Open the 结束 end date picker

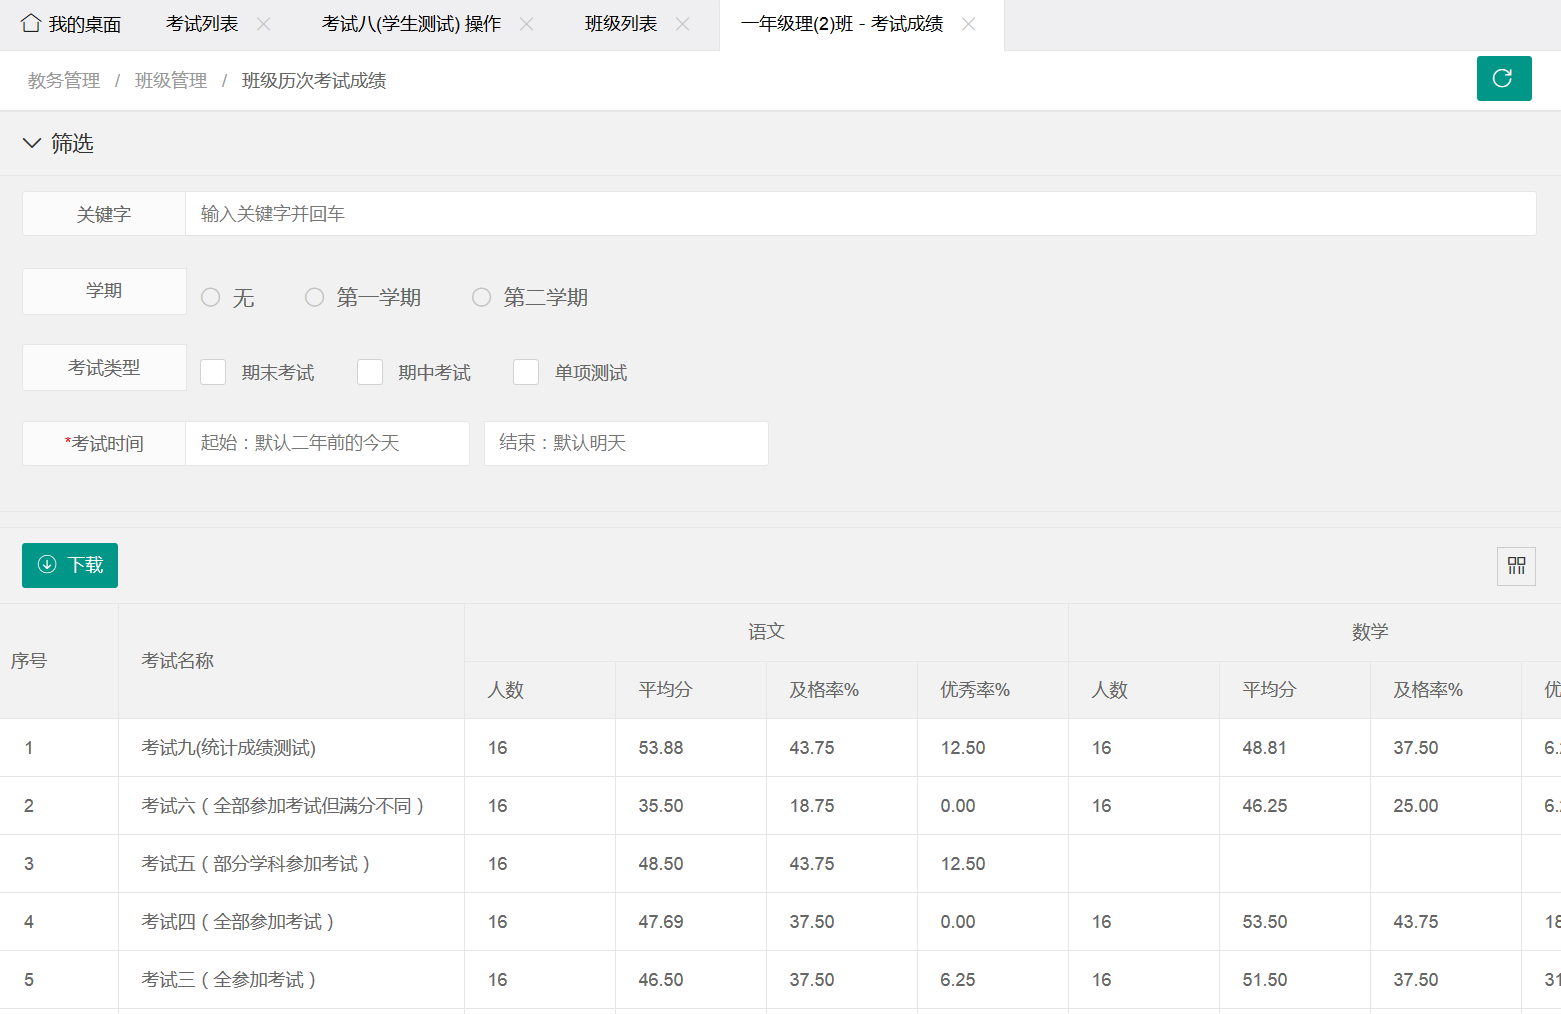tap(626, 443)
